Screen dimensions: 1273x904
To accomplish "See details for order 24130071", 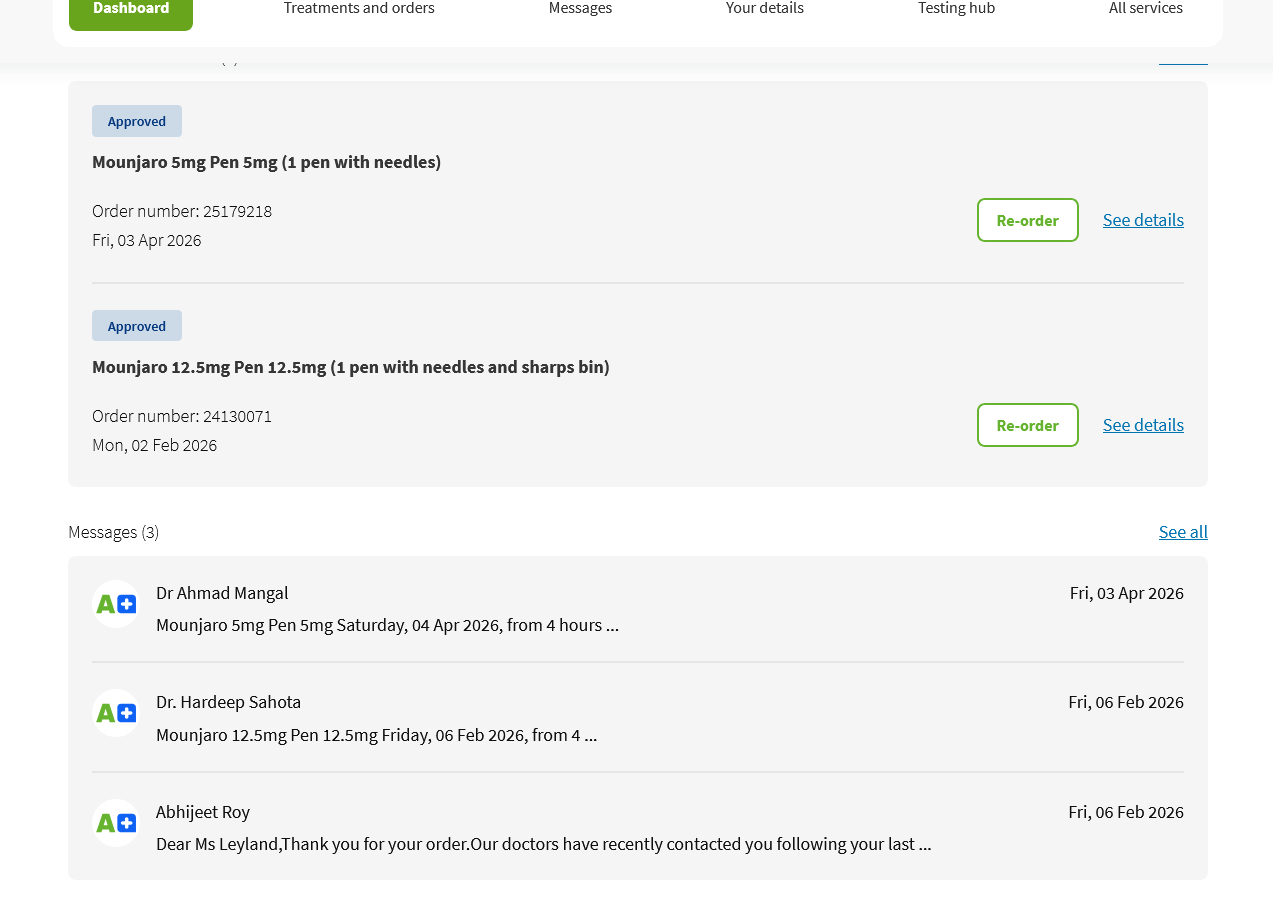I will [x=1143, y=425].
